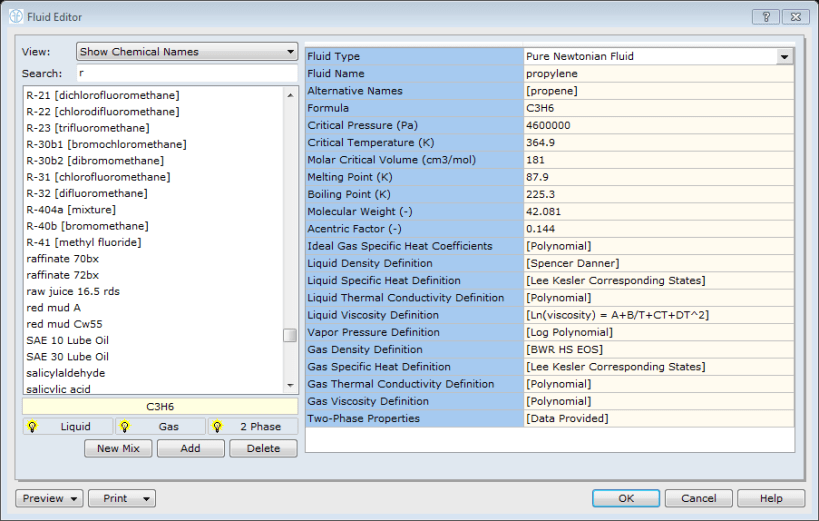Click the Add button

pos(191,448)
